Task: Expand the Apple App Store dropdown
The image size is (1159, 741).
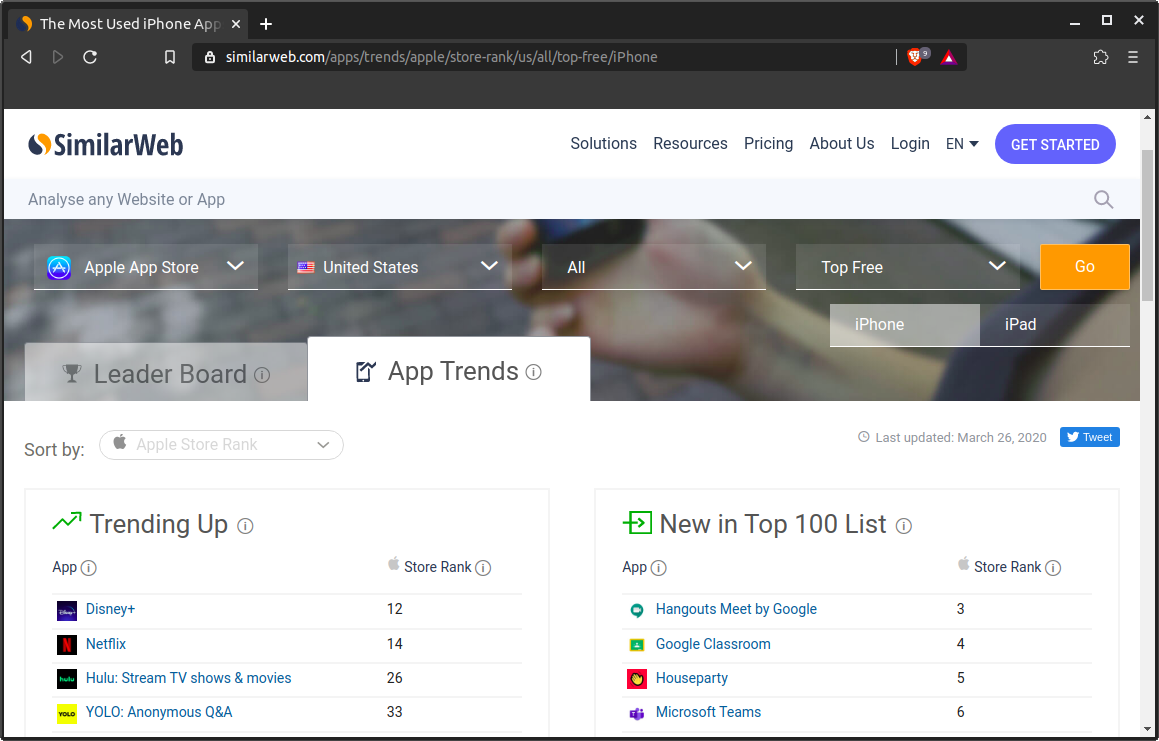Action: tap(146, 267)
